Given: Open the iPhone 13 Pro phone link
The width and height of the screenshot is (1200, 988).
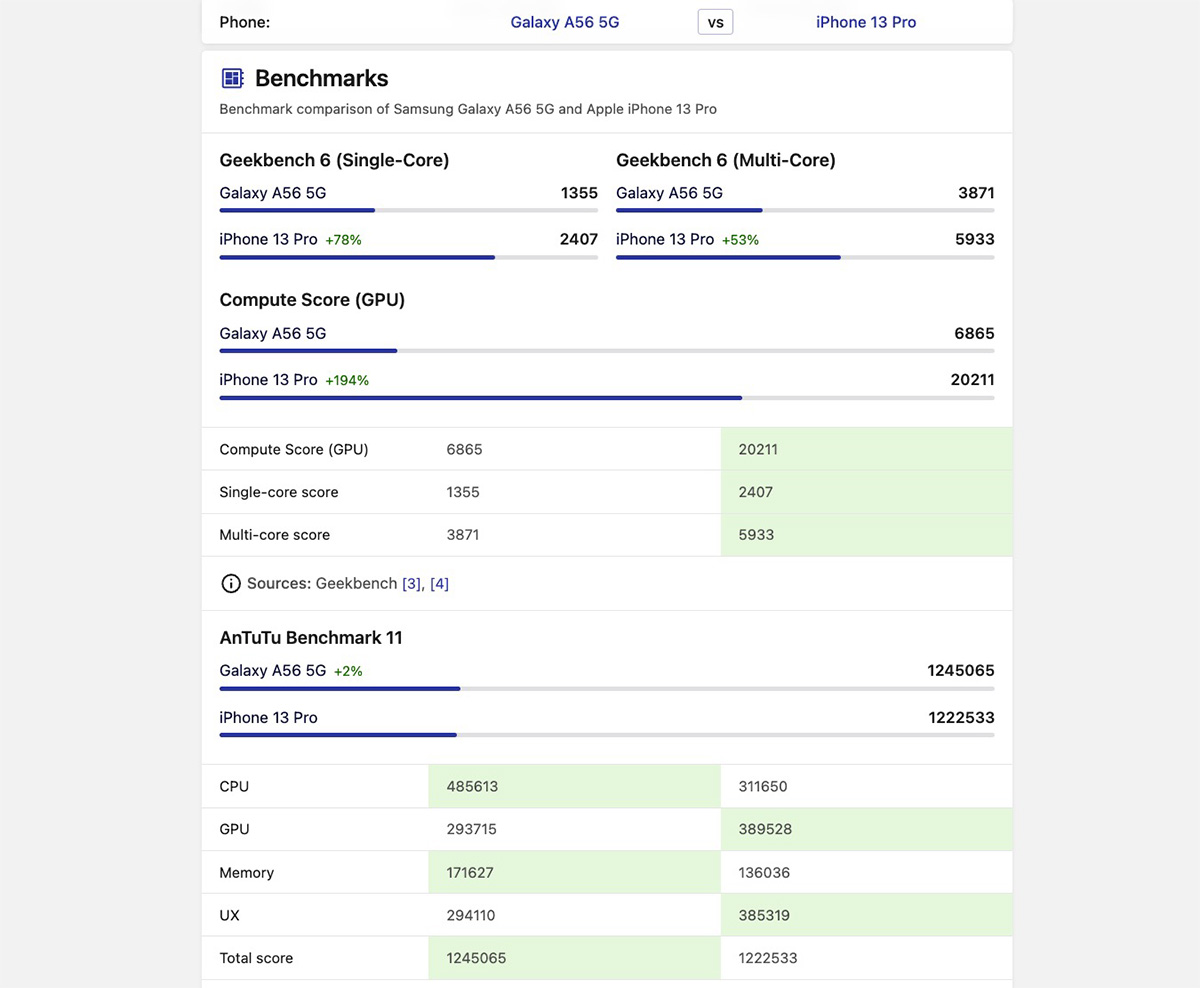Looking at the screenshot, I should click(865, 22).
